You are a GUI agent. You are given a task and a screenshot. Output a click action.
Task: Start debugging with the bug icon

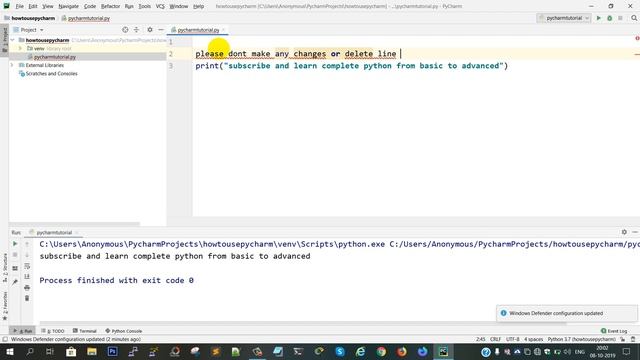(609, 18)
